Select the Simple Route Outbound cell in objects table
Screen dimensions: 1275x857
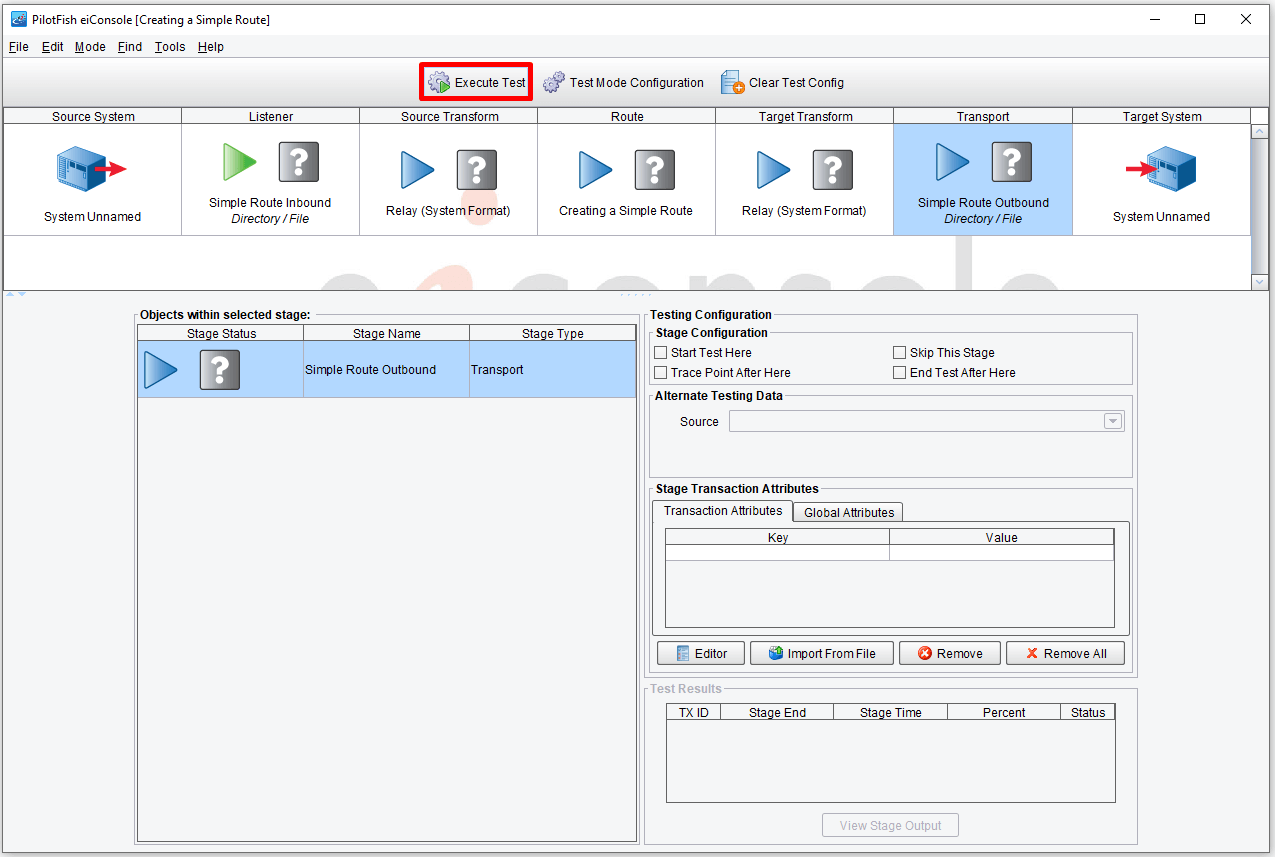click(x=386, y=370)
